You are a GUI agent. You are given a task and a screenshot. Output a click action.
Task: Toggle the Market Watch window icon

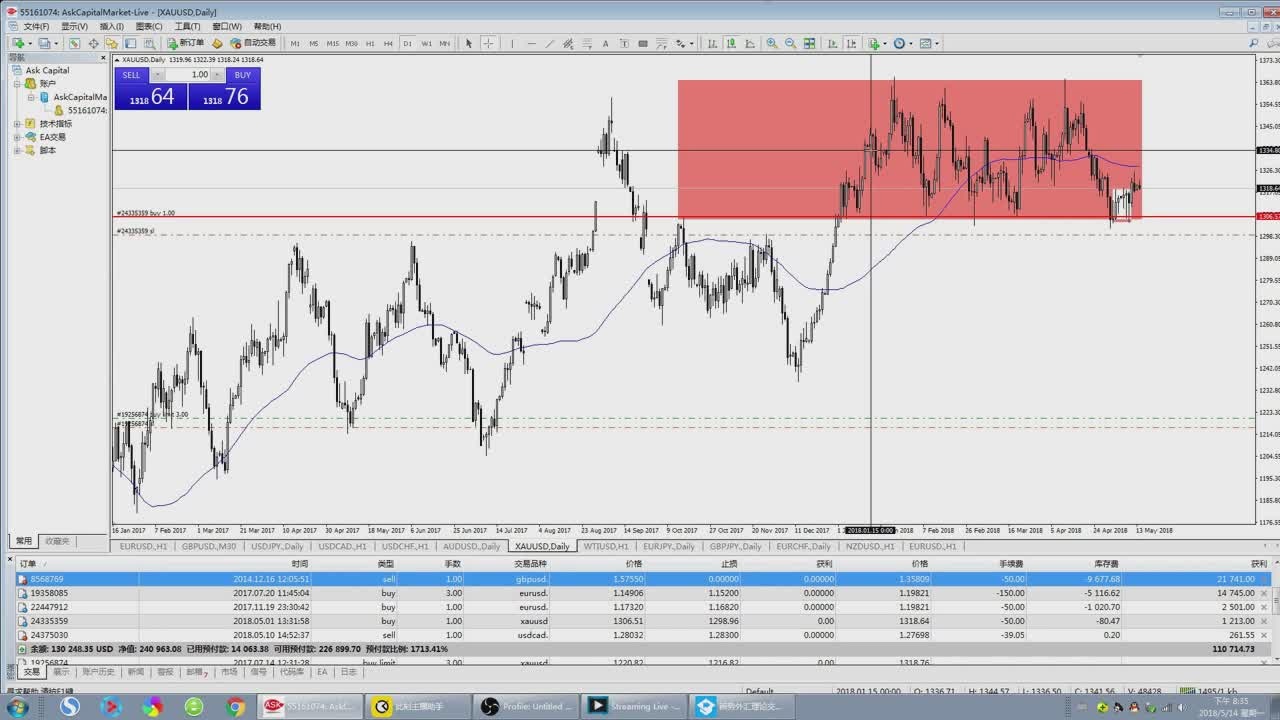coord(74,43)
